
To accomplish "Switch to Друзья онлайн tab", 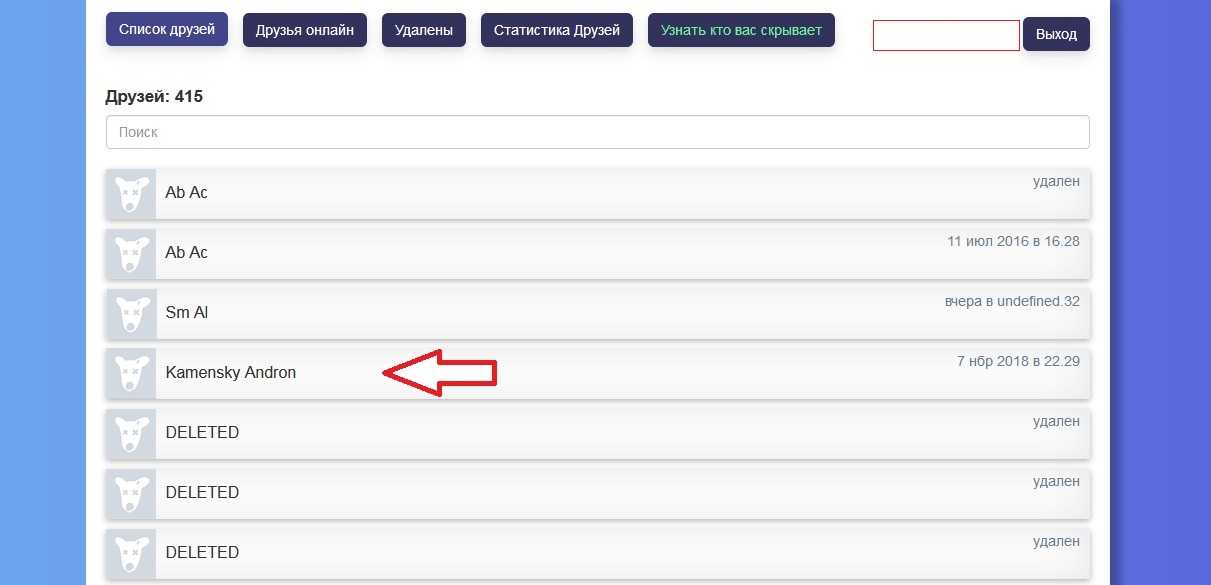I will pyautogui.click(x=305, y=30).
